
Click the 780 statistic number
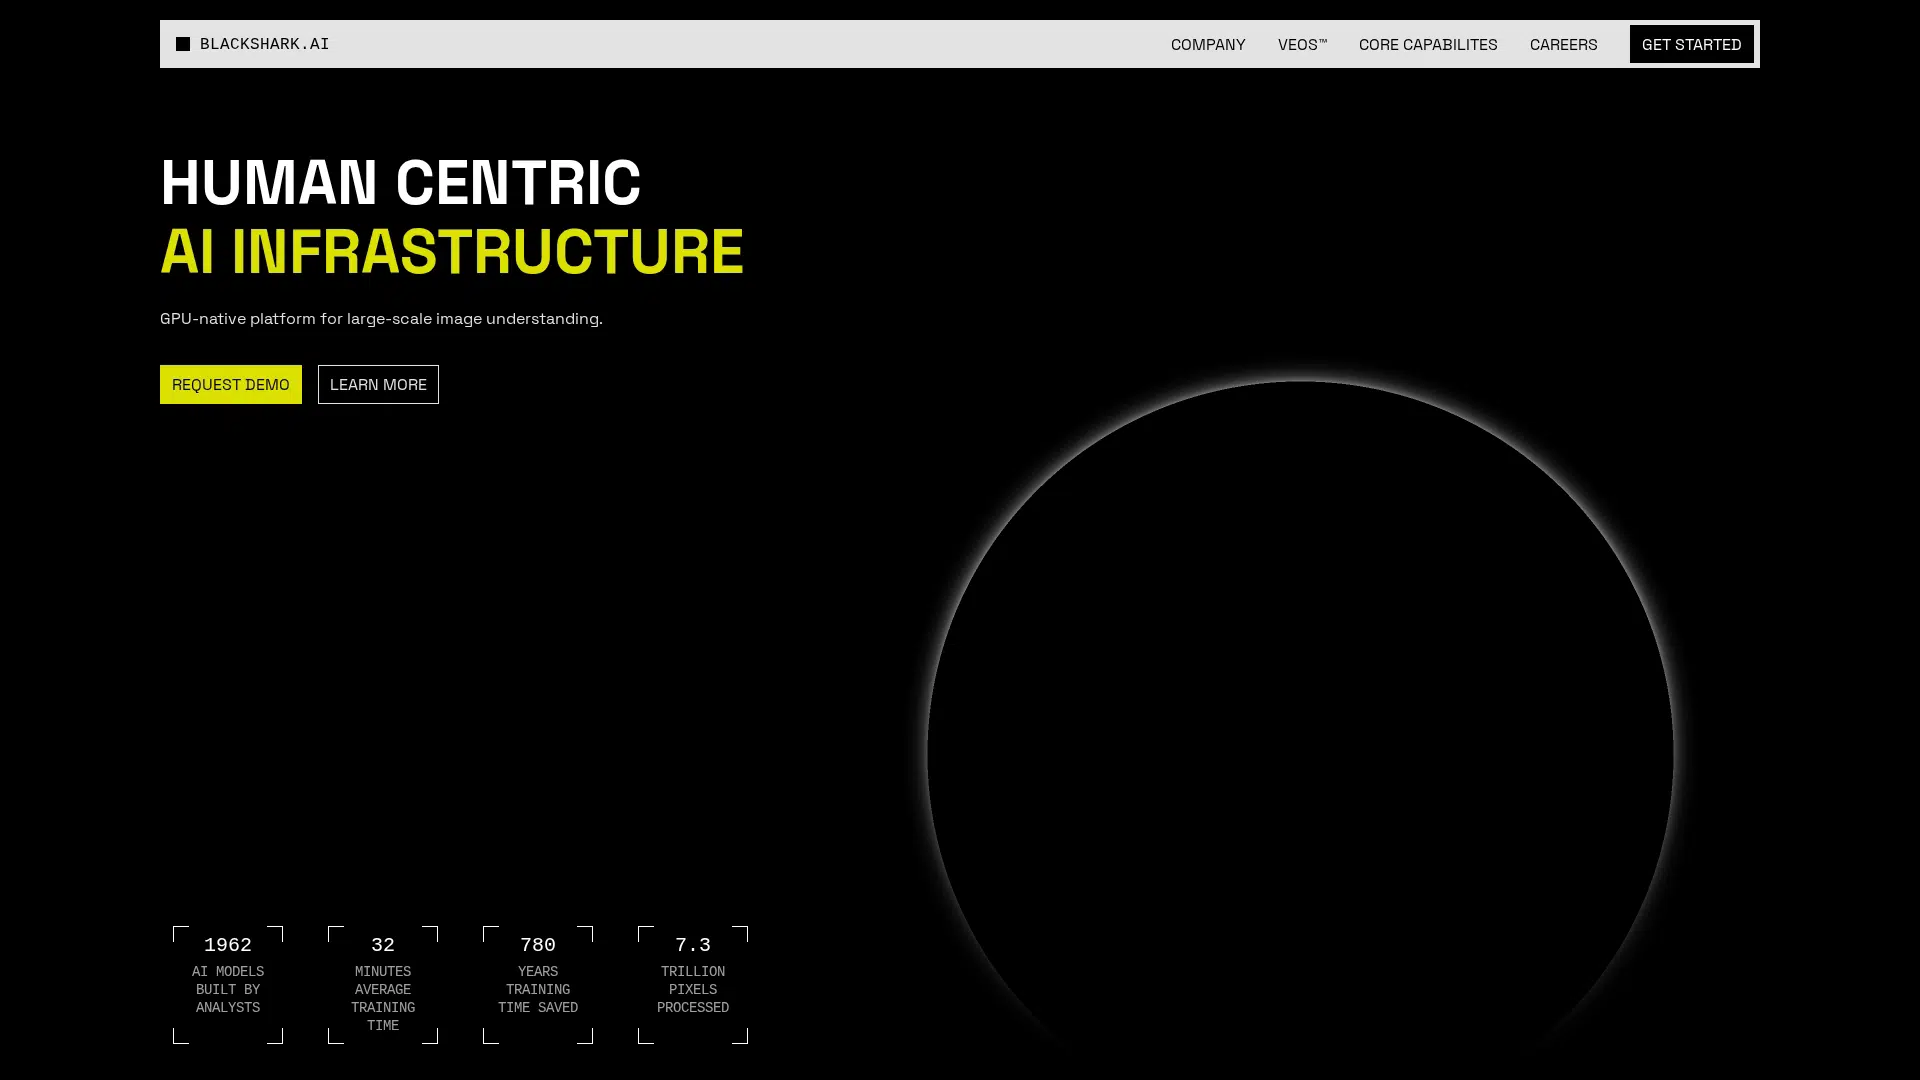(x=538, y=944)
